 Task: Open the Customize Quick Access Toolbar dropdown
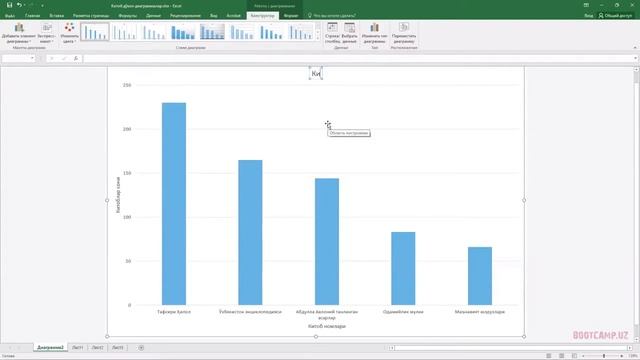pos(42,6)
